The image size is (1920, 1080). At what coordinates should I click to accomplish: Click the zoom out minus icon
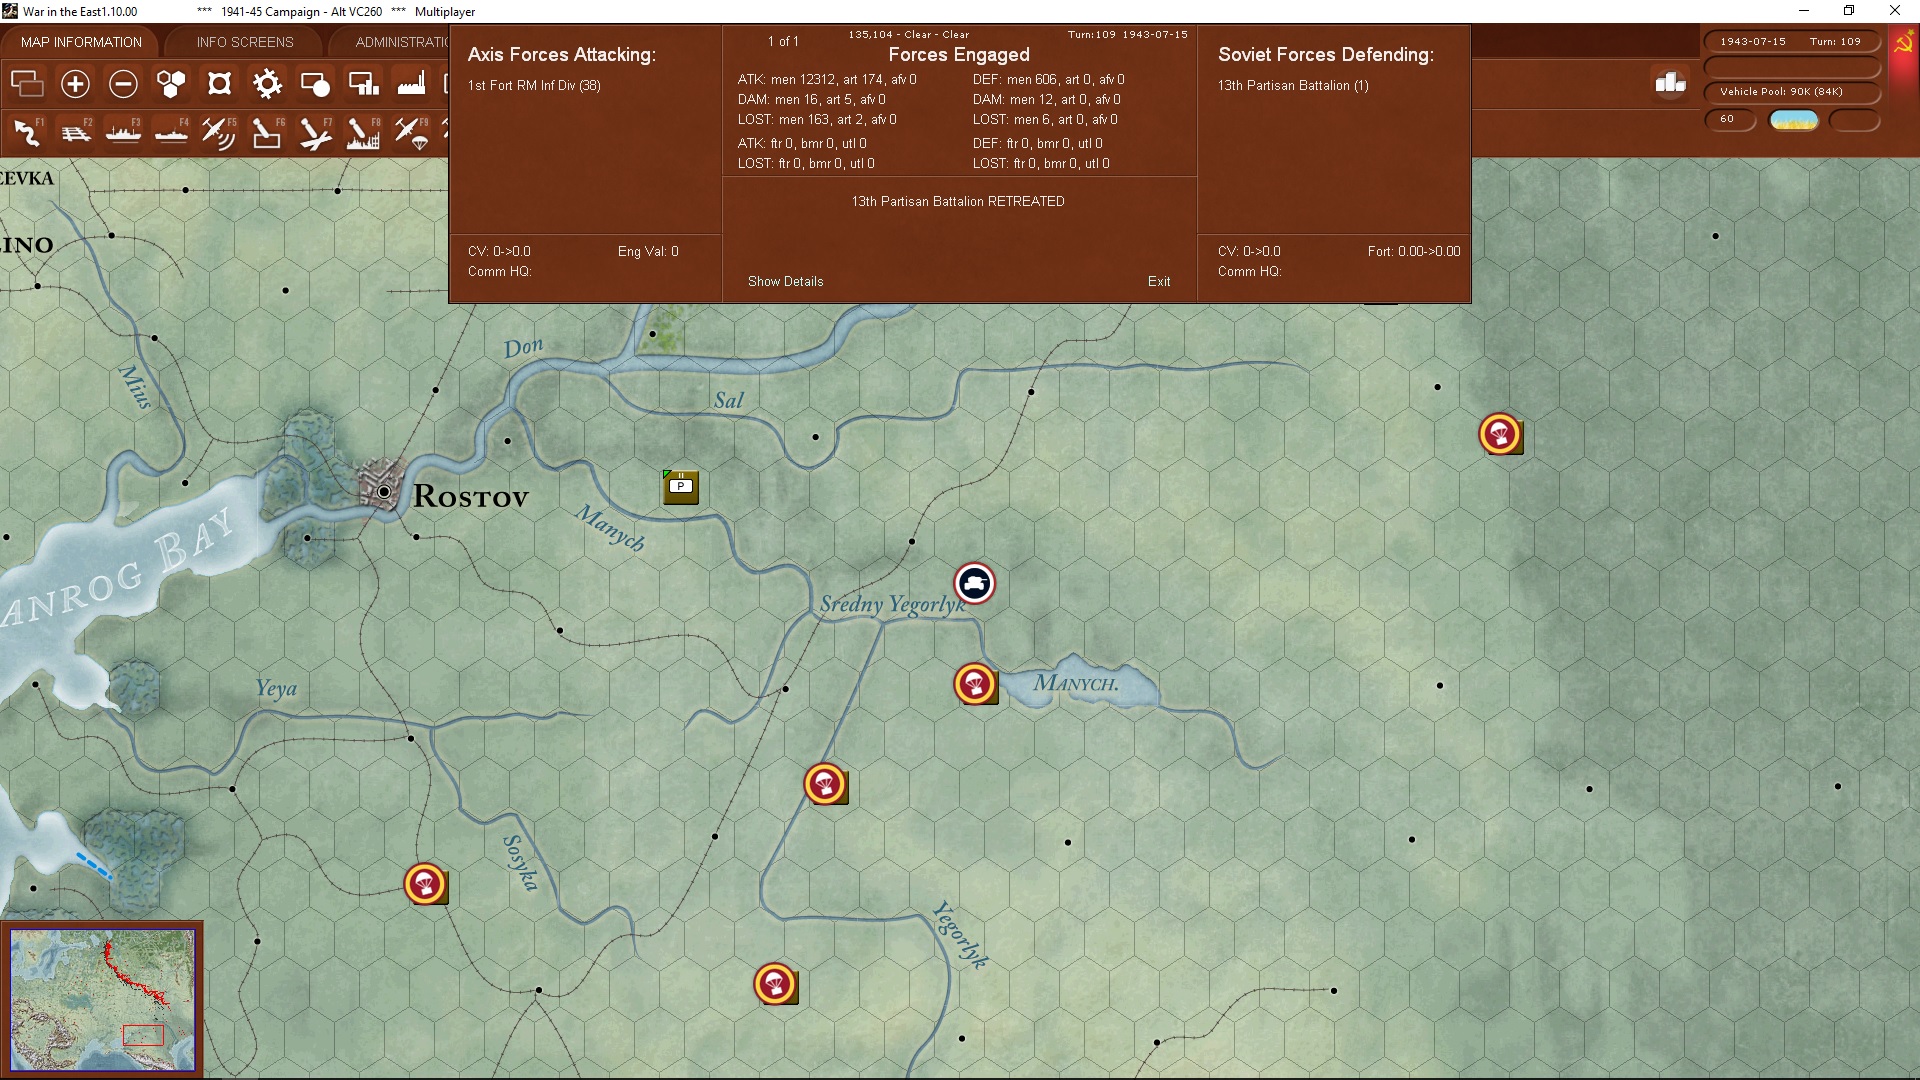[x=123, y=84]
